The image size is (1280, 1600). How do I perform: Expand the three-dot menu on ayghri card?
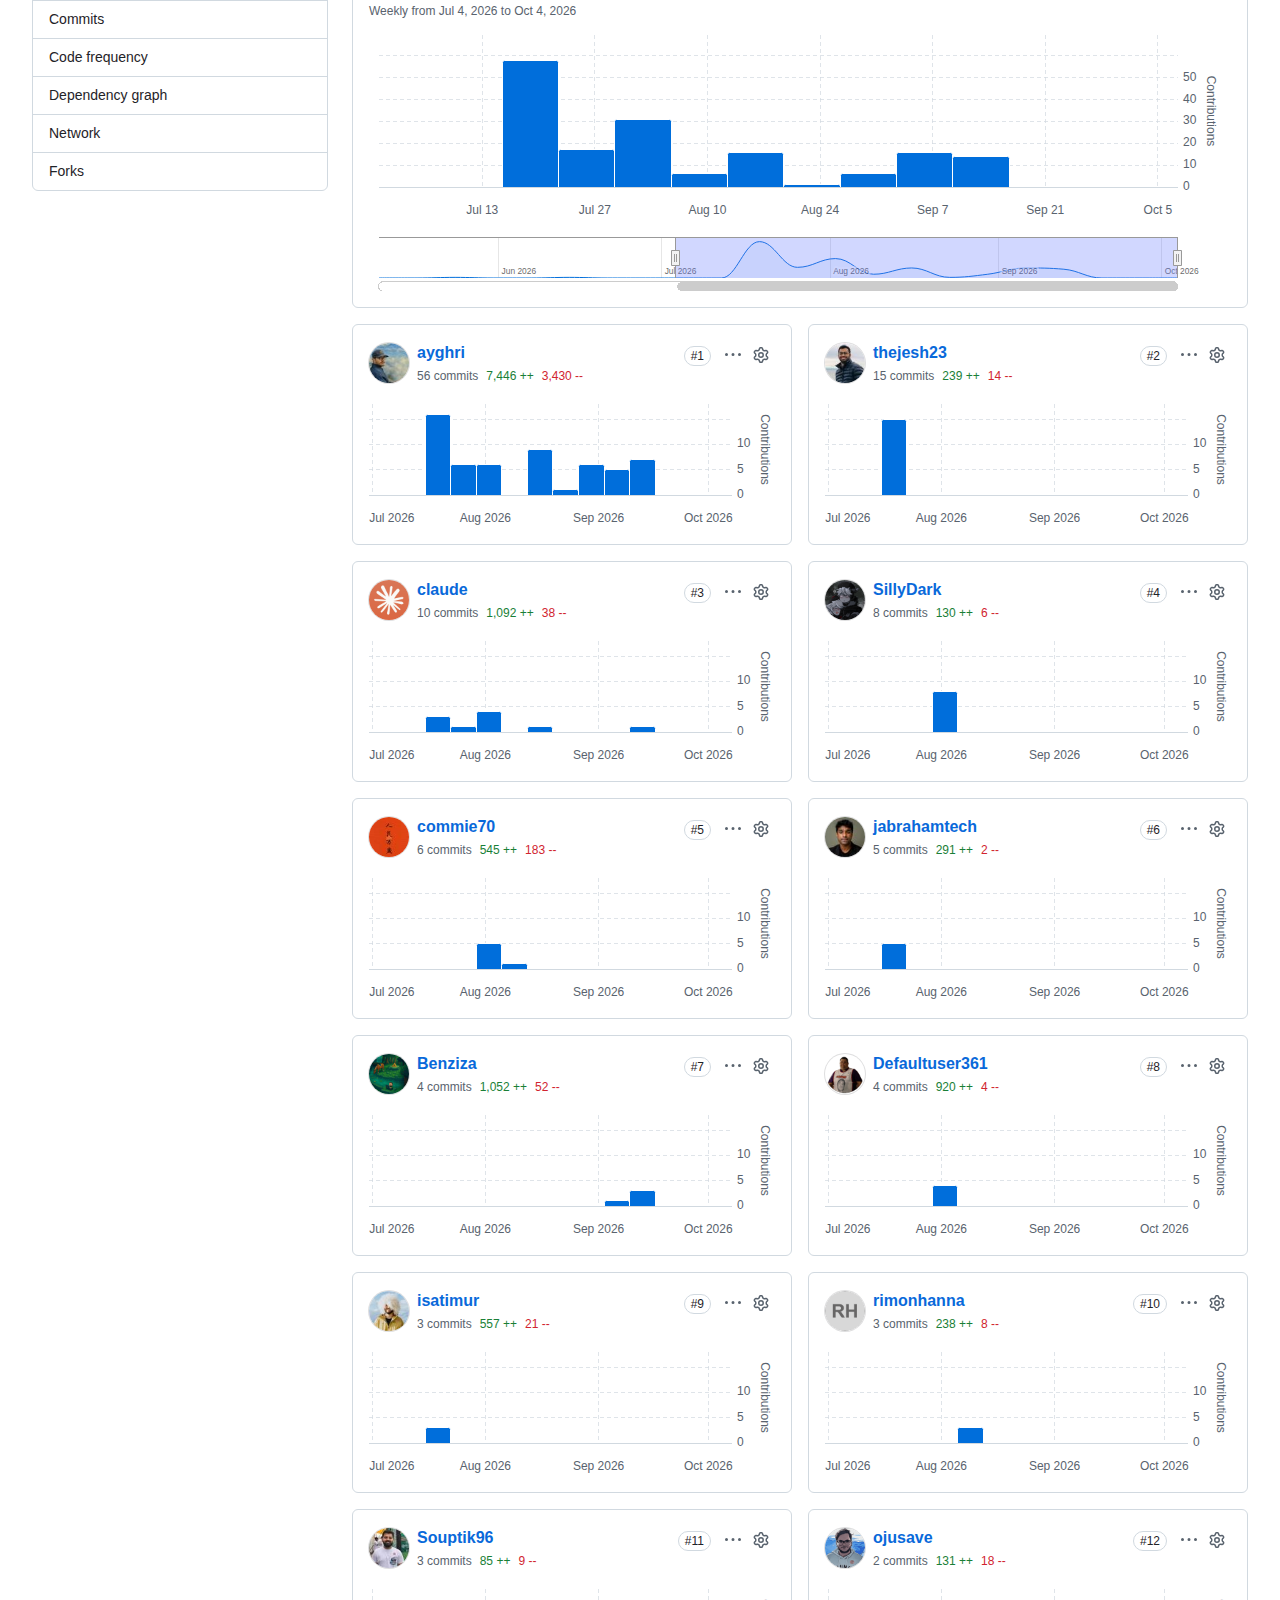(x=733, y=355)
